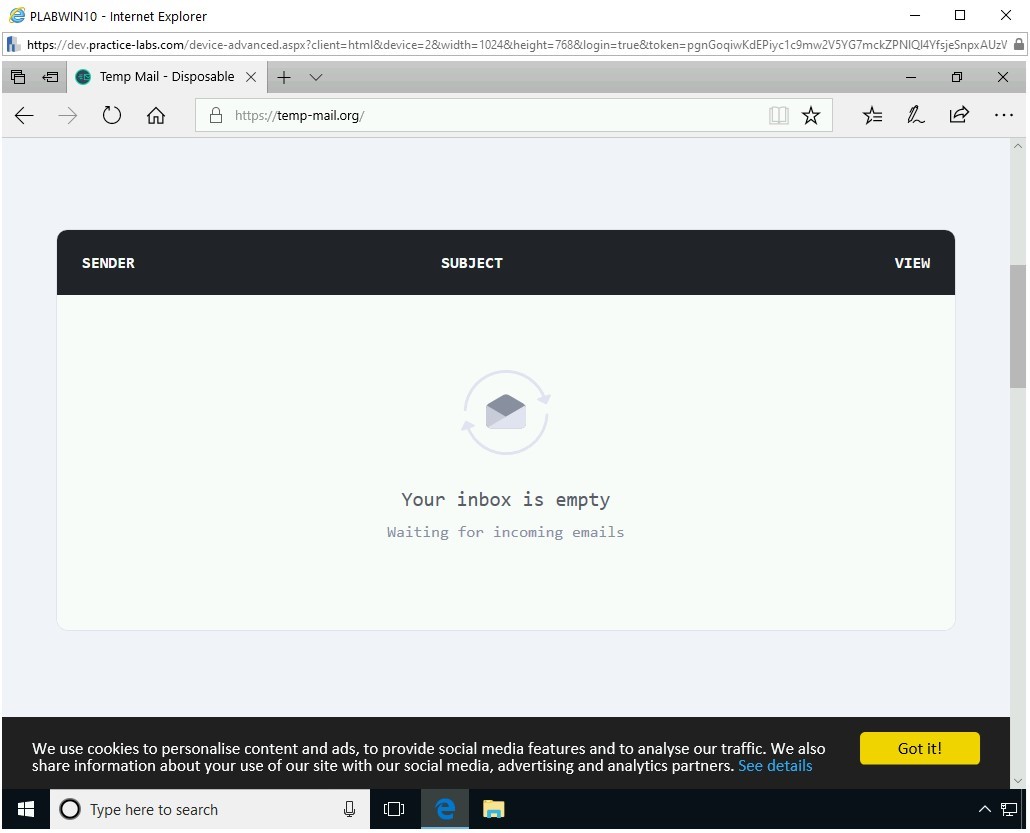1030x833 pixels.
Task: Activate the search microphone in the taskbar
Action: 348,809
